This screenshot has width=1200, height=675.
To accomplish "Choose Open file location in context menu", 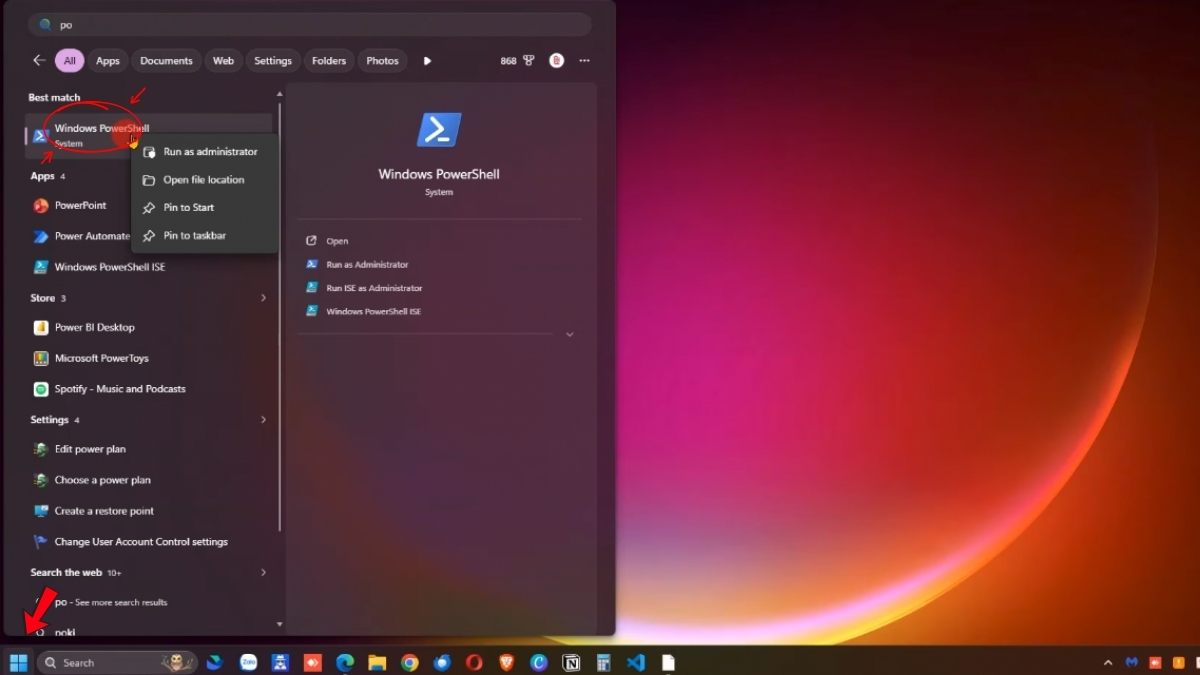I will coord(204,180).
